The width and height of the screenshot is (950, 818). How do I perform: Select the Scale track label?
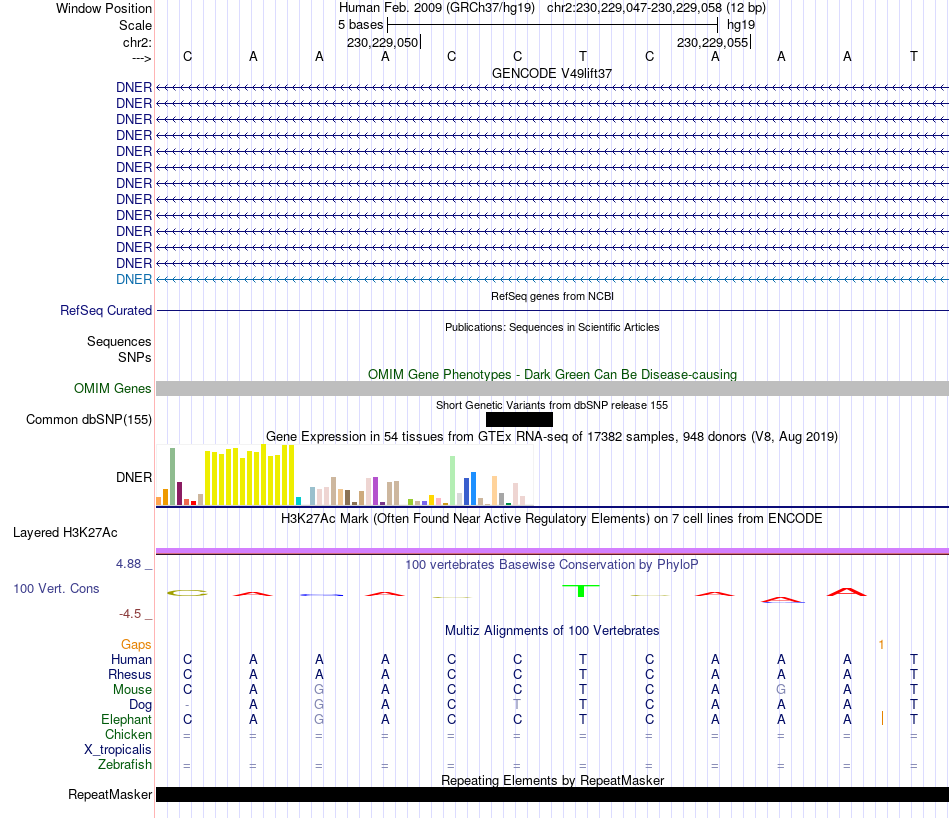[x=135, y=25]
